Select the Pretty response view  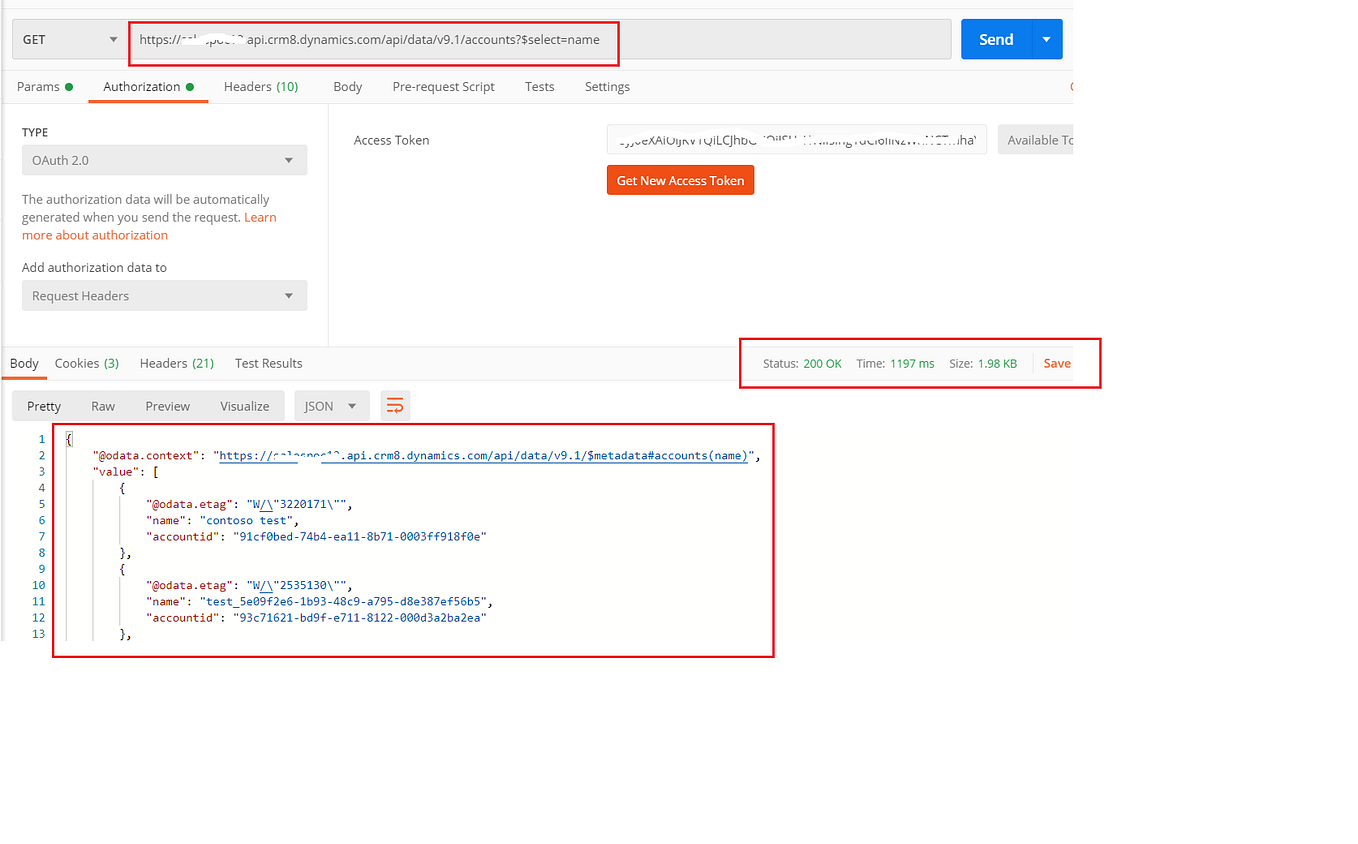(43, 405)
